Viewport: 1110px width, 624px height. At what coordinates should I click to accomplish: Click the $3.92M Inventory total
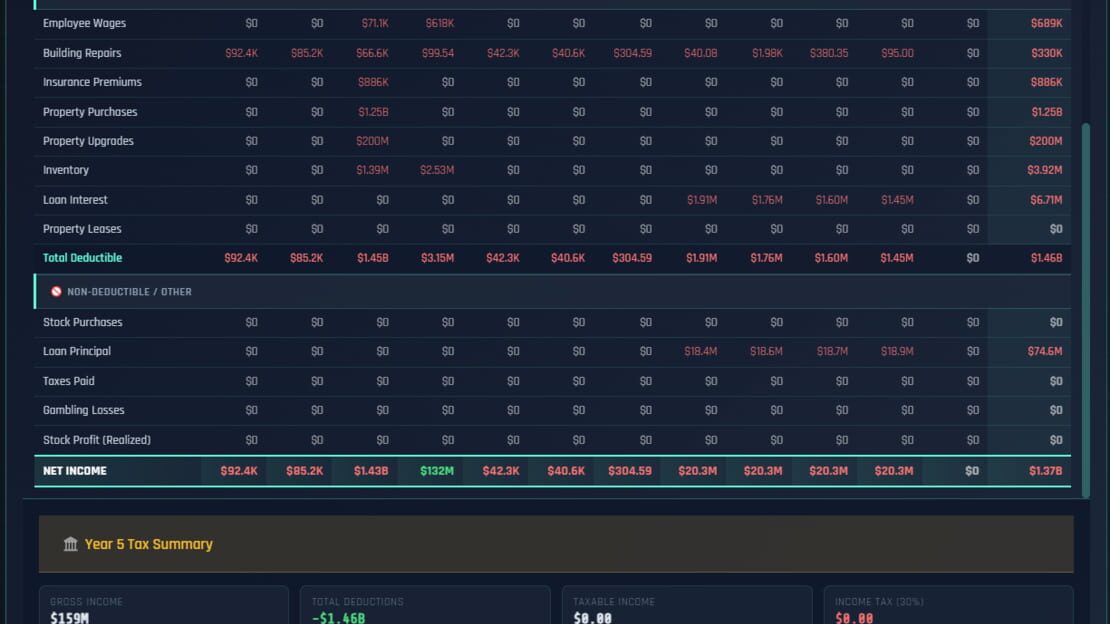pyautogui.click(x=1045, y=170)
